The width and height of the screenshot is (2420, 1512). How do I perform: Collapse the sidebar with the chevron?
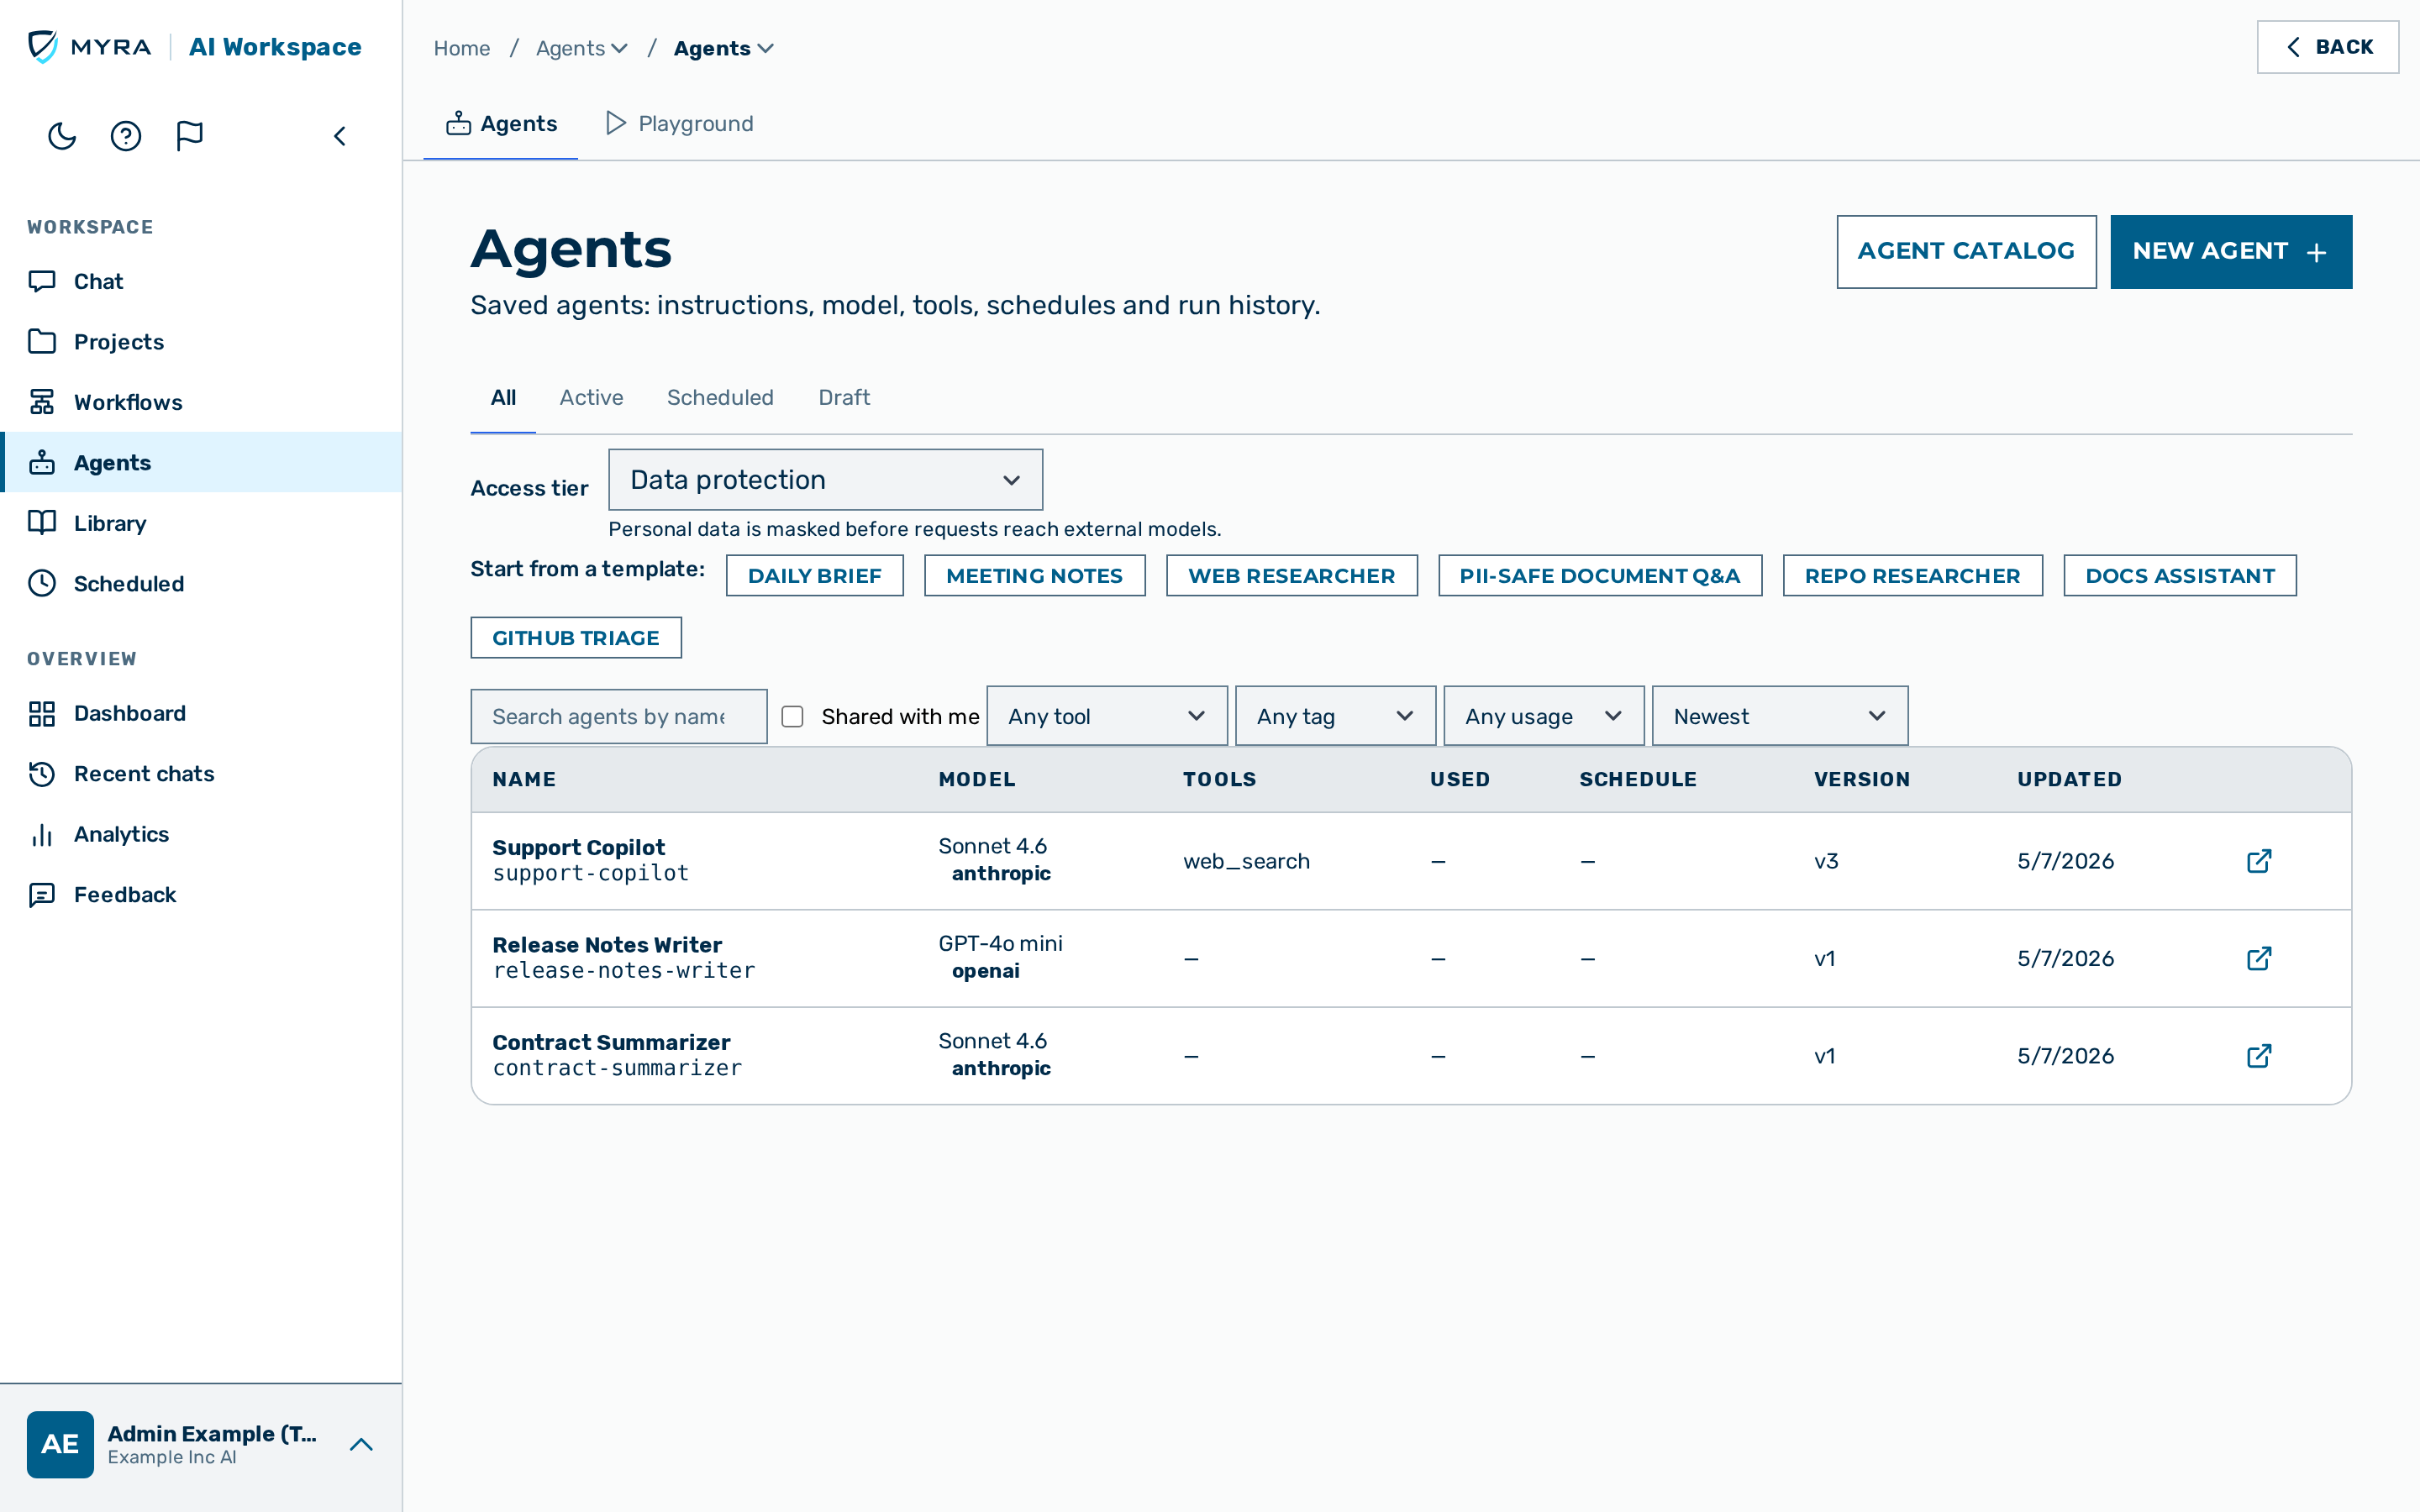(x=340, y=136)
